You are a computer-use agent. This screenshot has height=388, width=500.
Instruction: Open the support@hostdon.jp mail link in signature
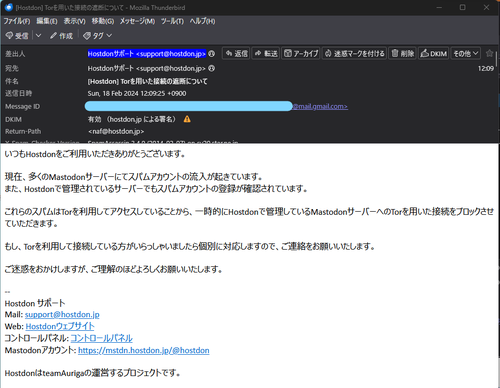[x=62, y=314]
